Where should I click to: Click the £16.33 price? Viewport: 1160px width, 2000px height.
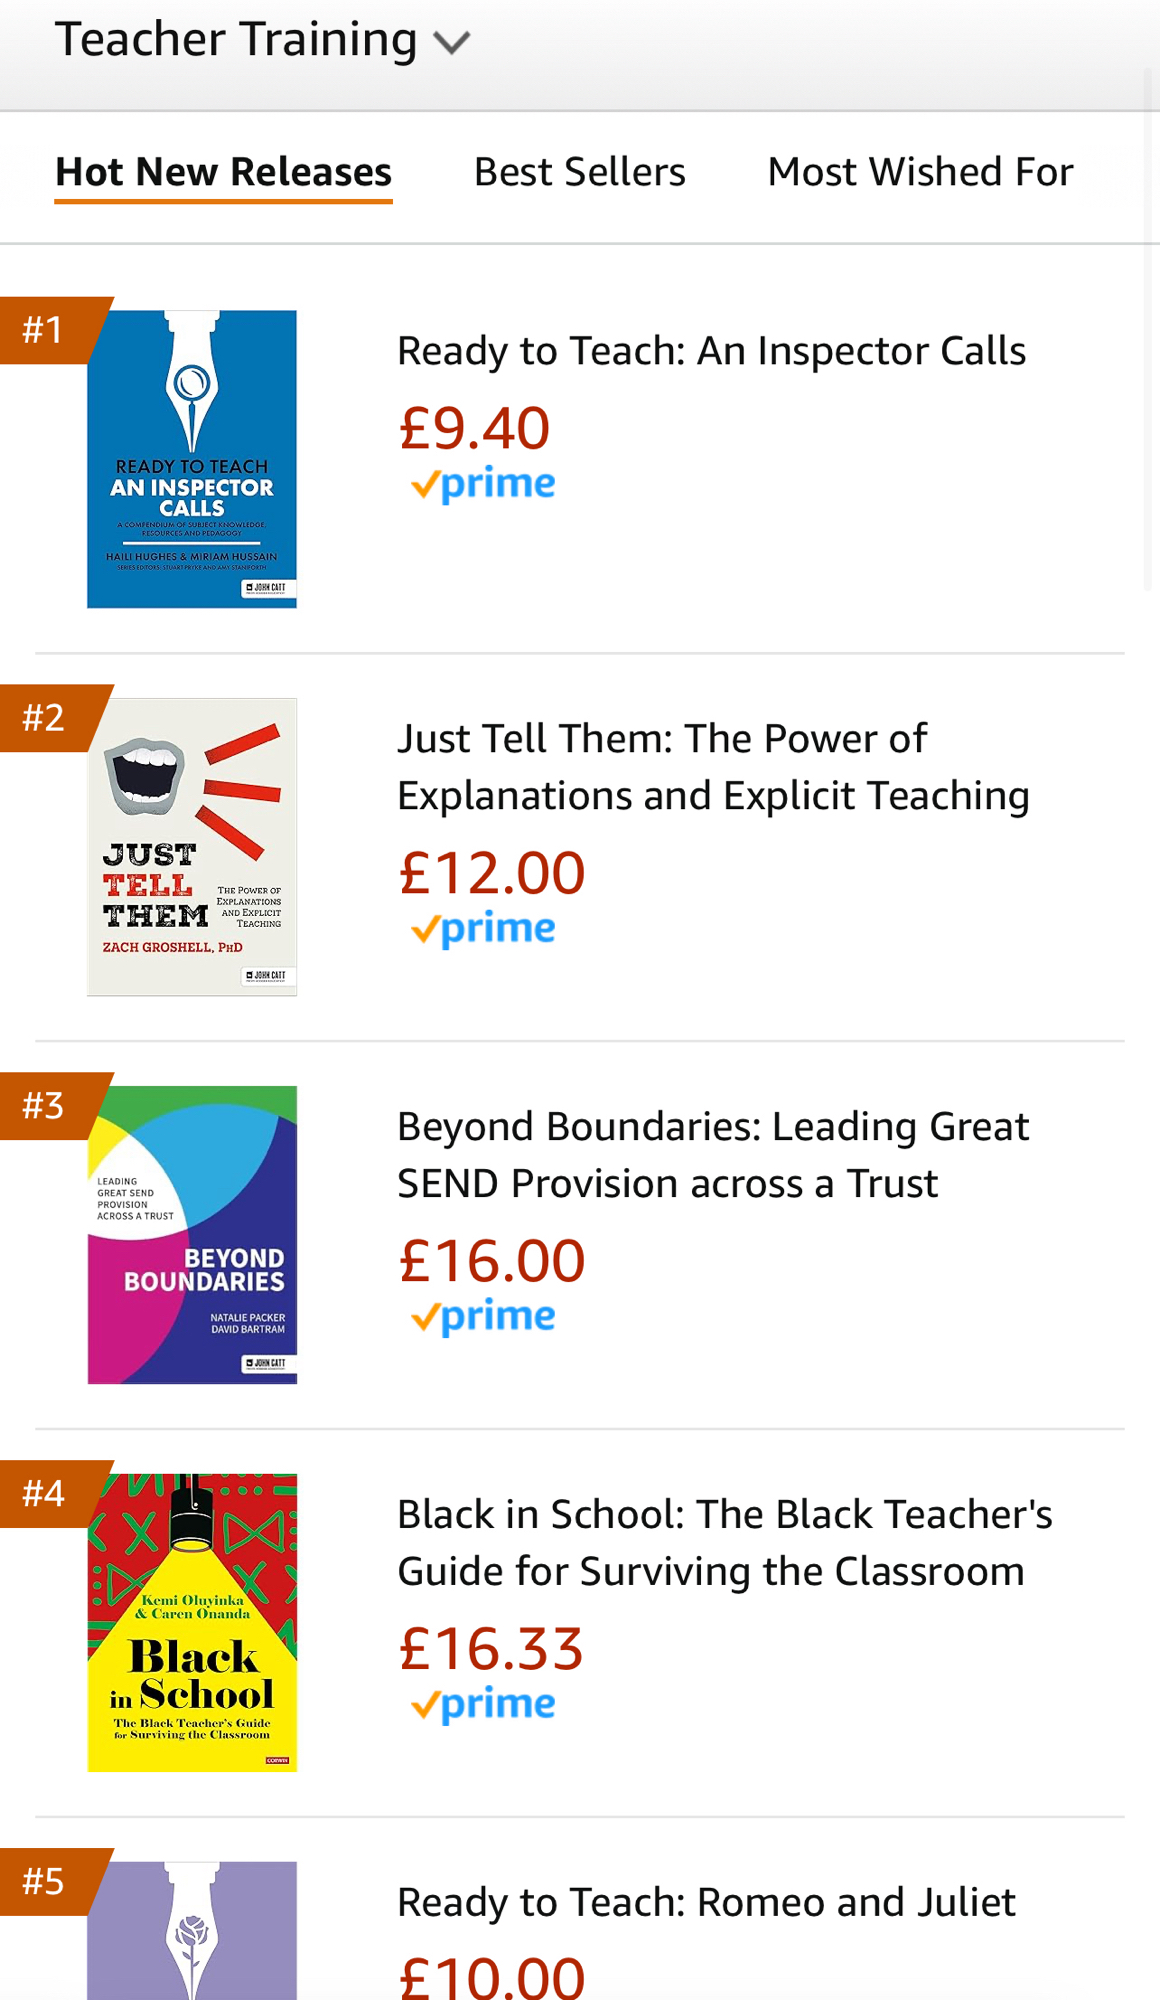click(490, 1649)
